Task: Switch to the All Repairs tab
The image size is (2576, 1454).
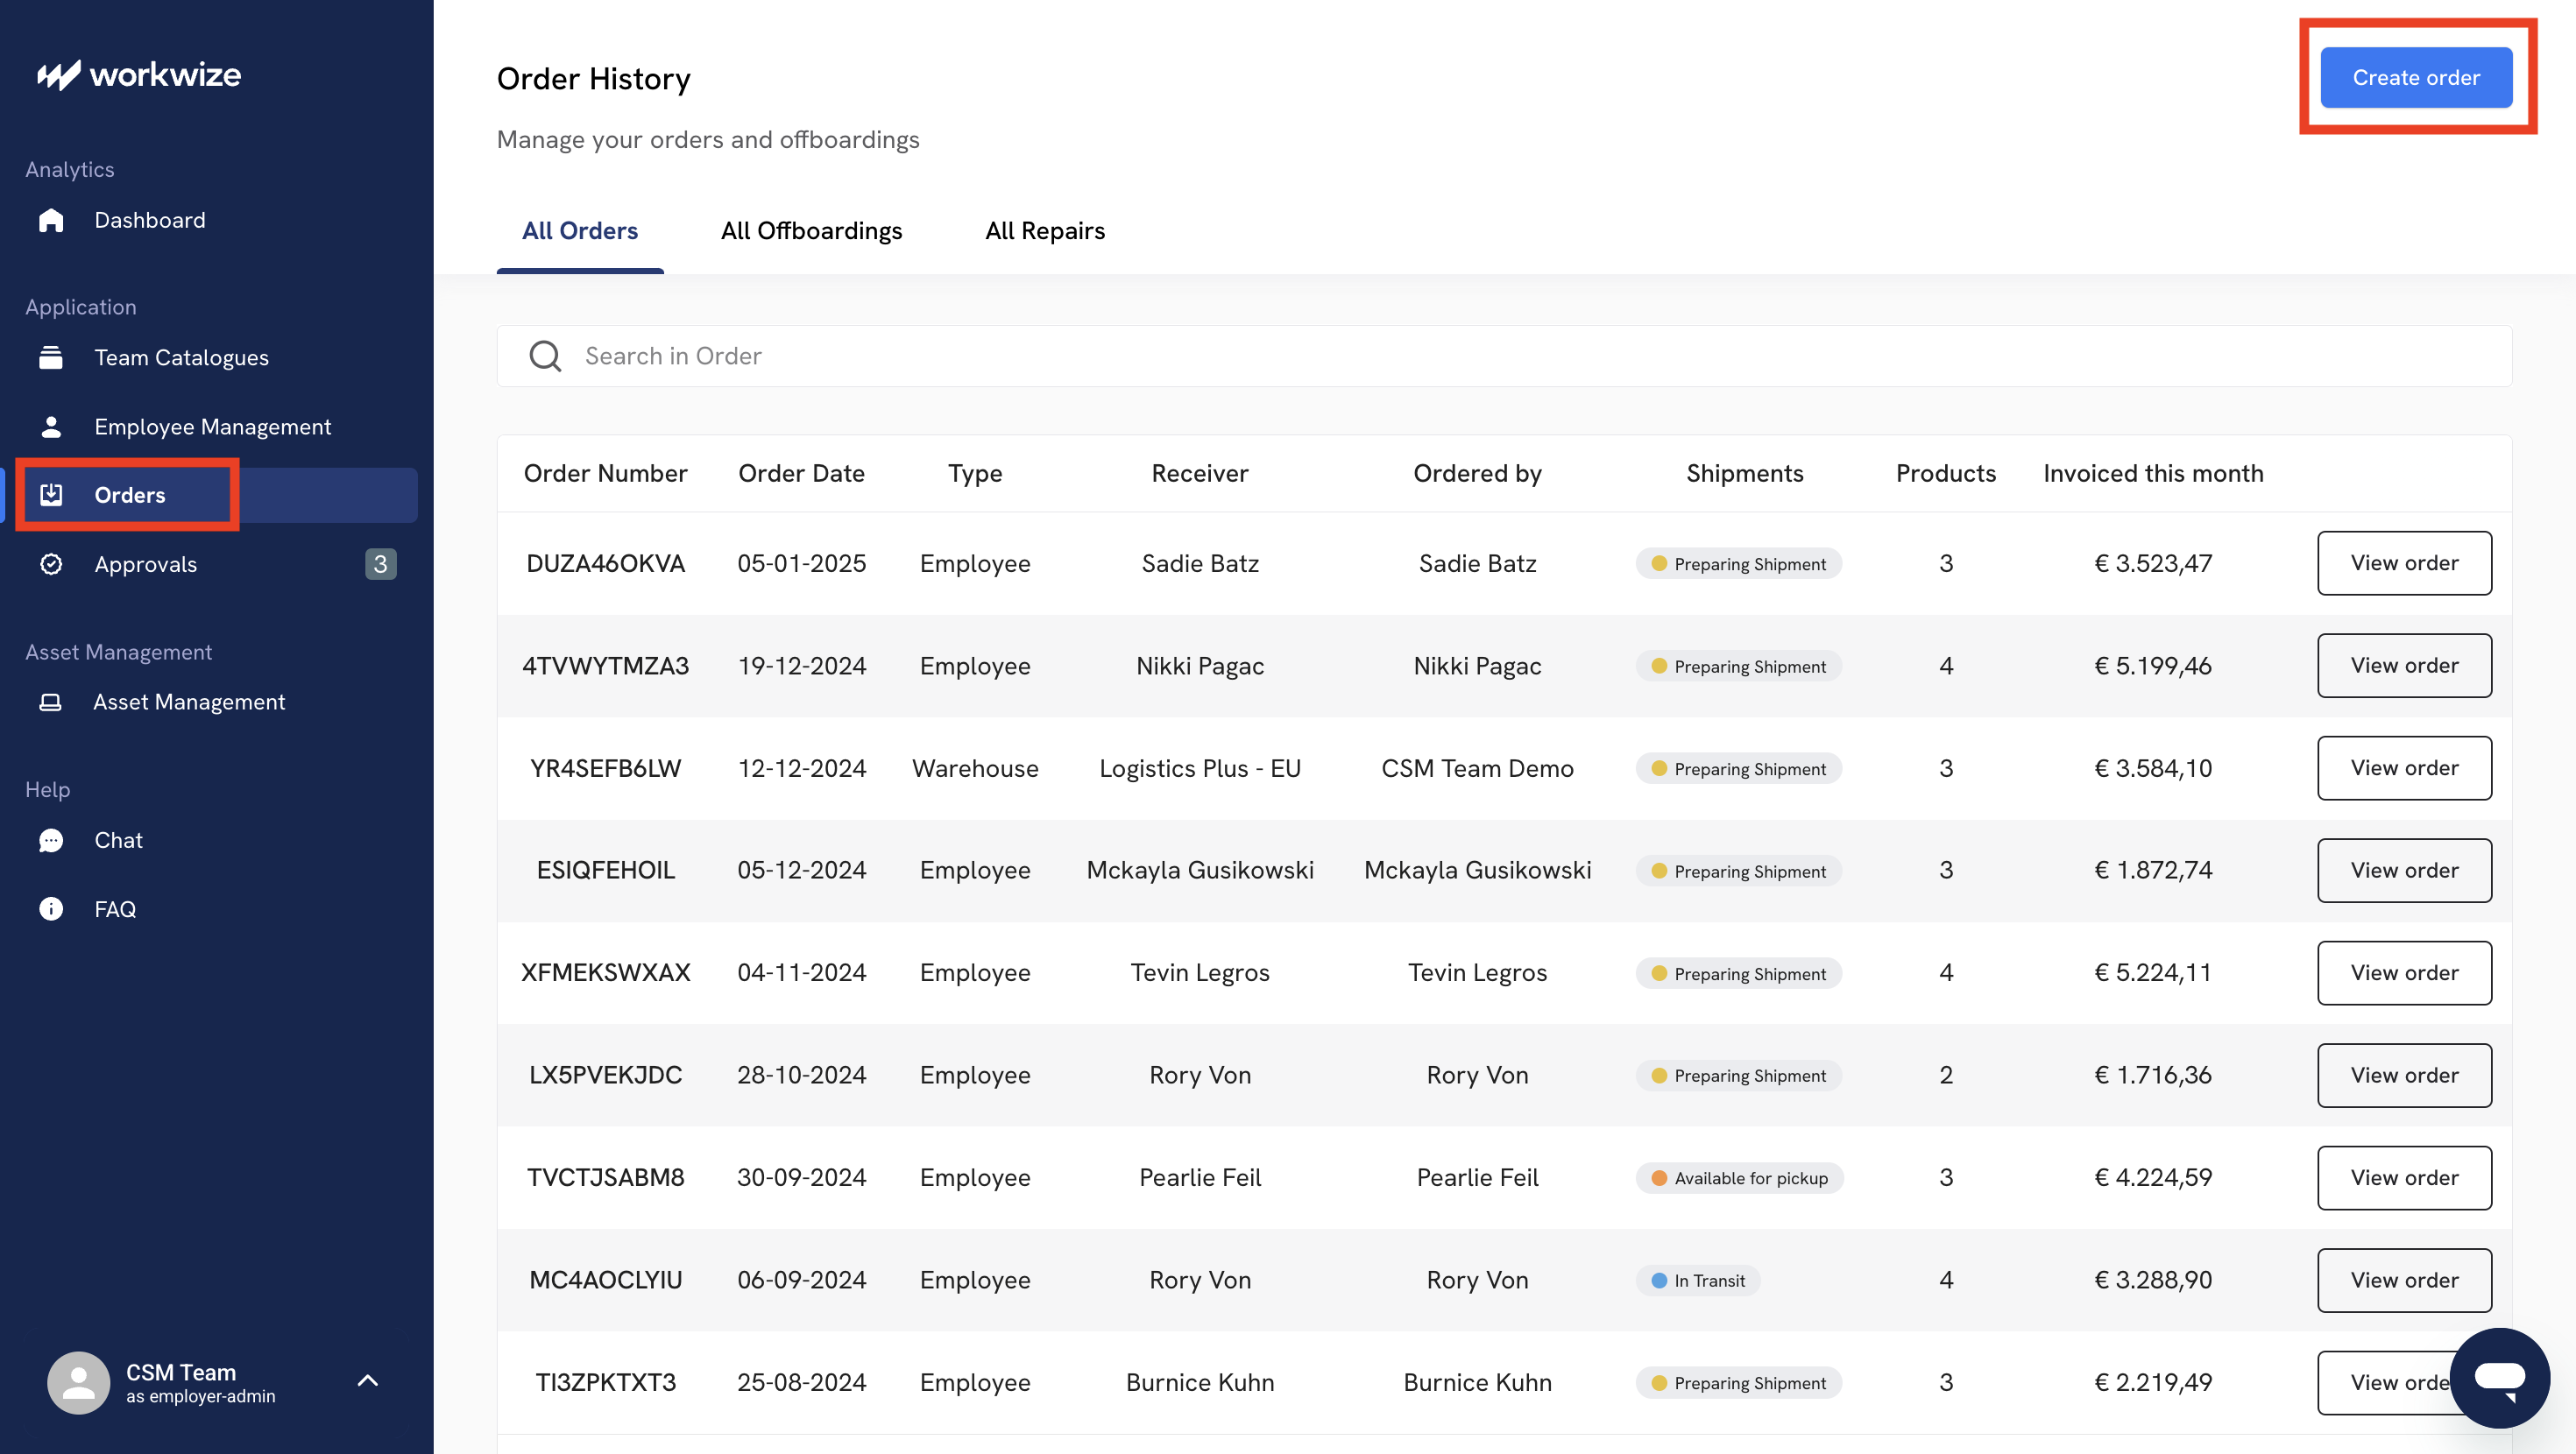Action: point(1045,231)
